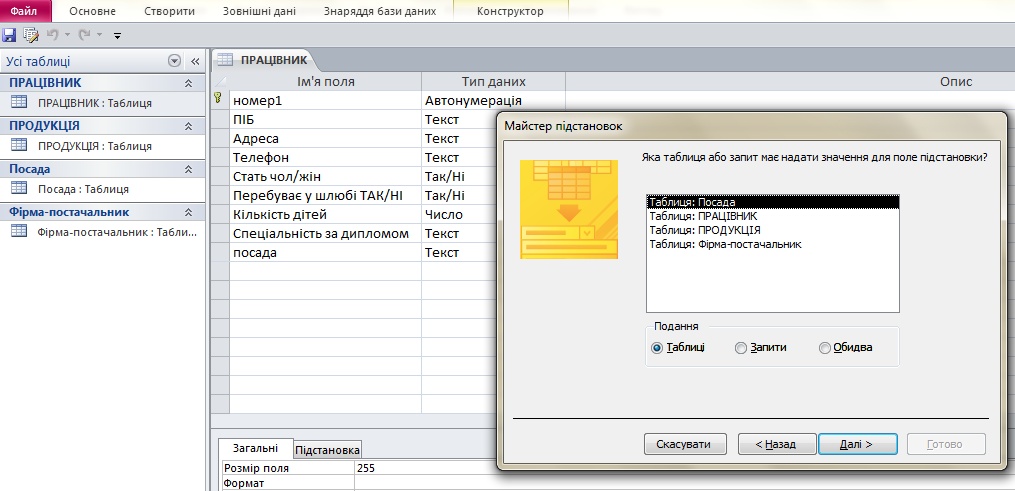Click the lookup wizard illustration image

569,210
